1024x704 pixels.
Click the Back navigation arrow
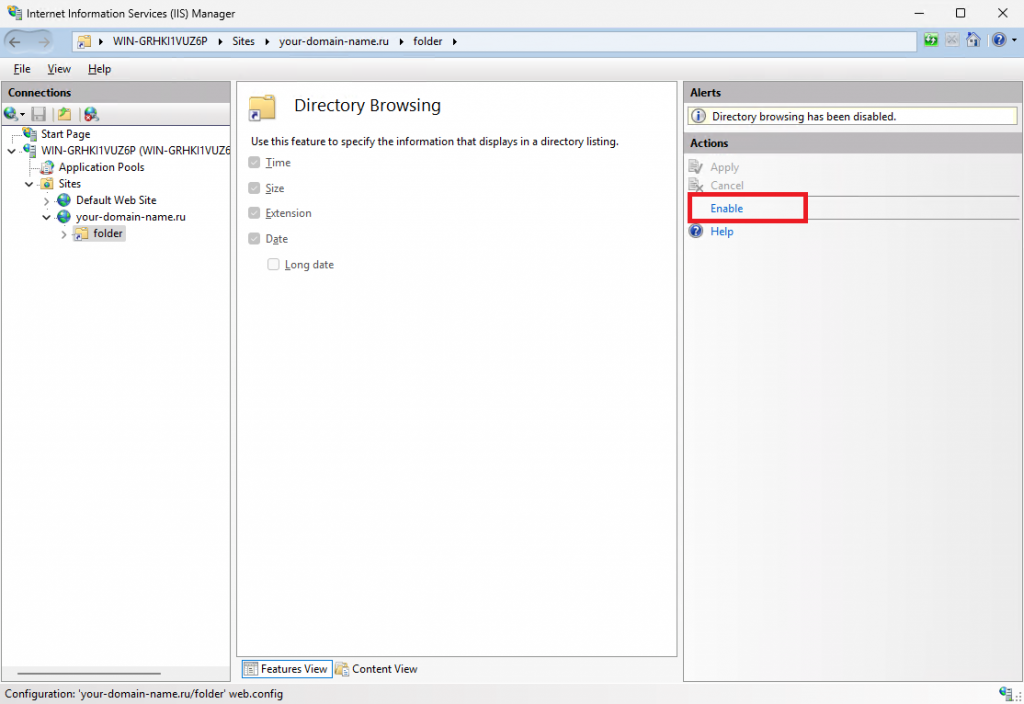pos(14,42)
